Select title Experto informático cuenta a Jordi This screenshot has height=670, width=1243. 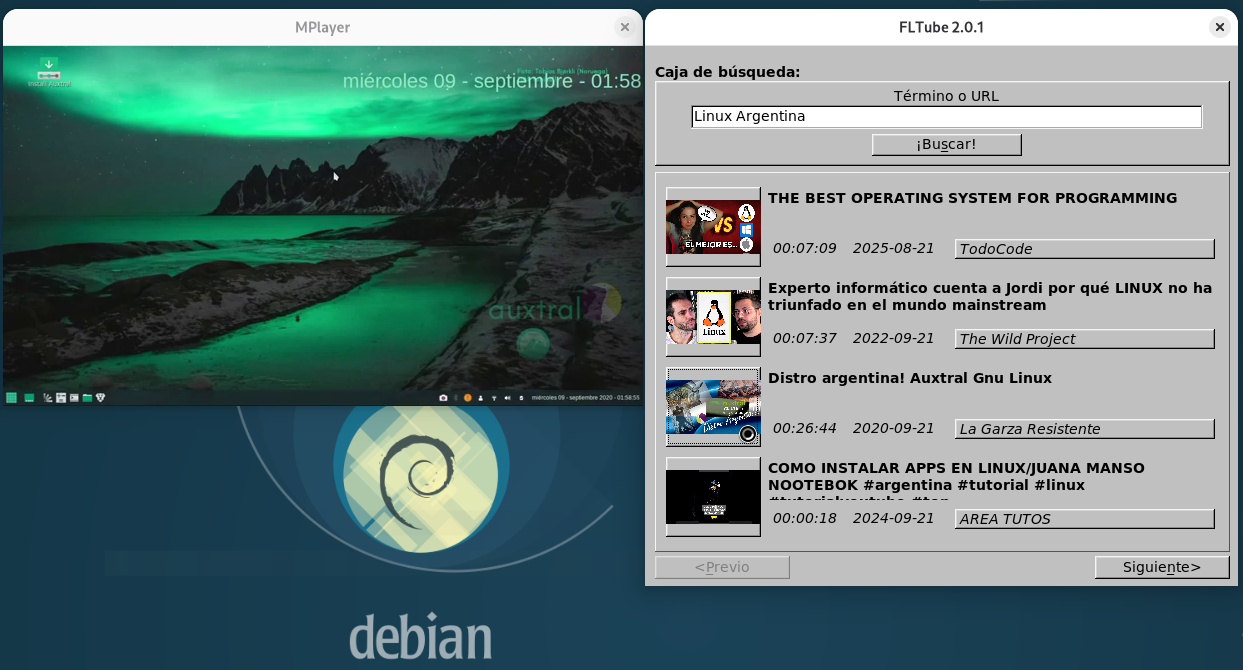(x=990, y=296)
